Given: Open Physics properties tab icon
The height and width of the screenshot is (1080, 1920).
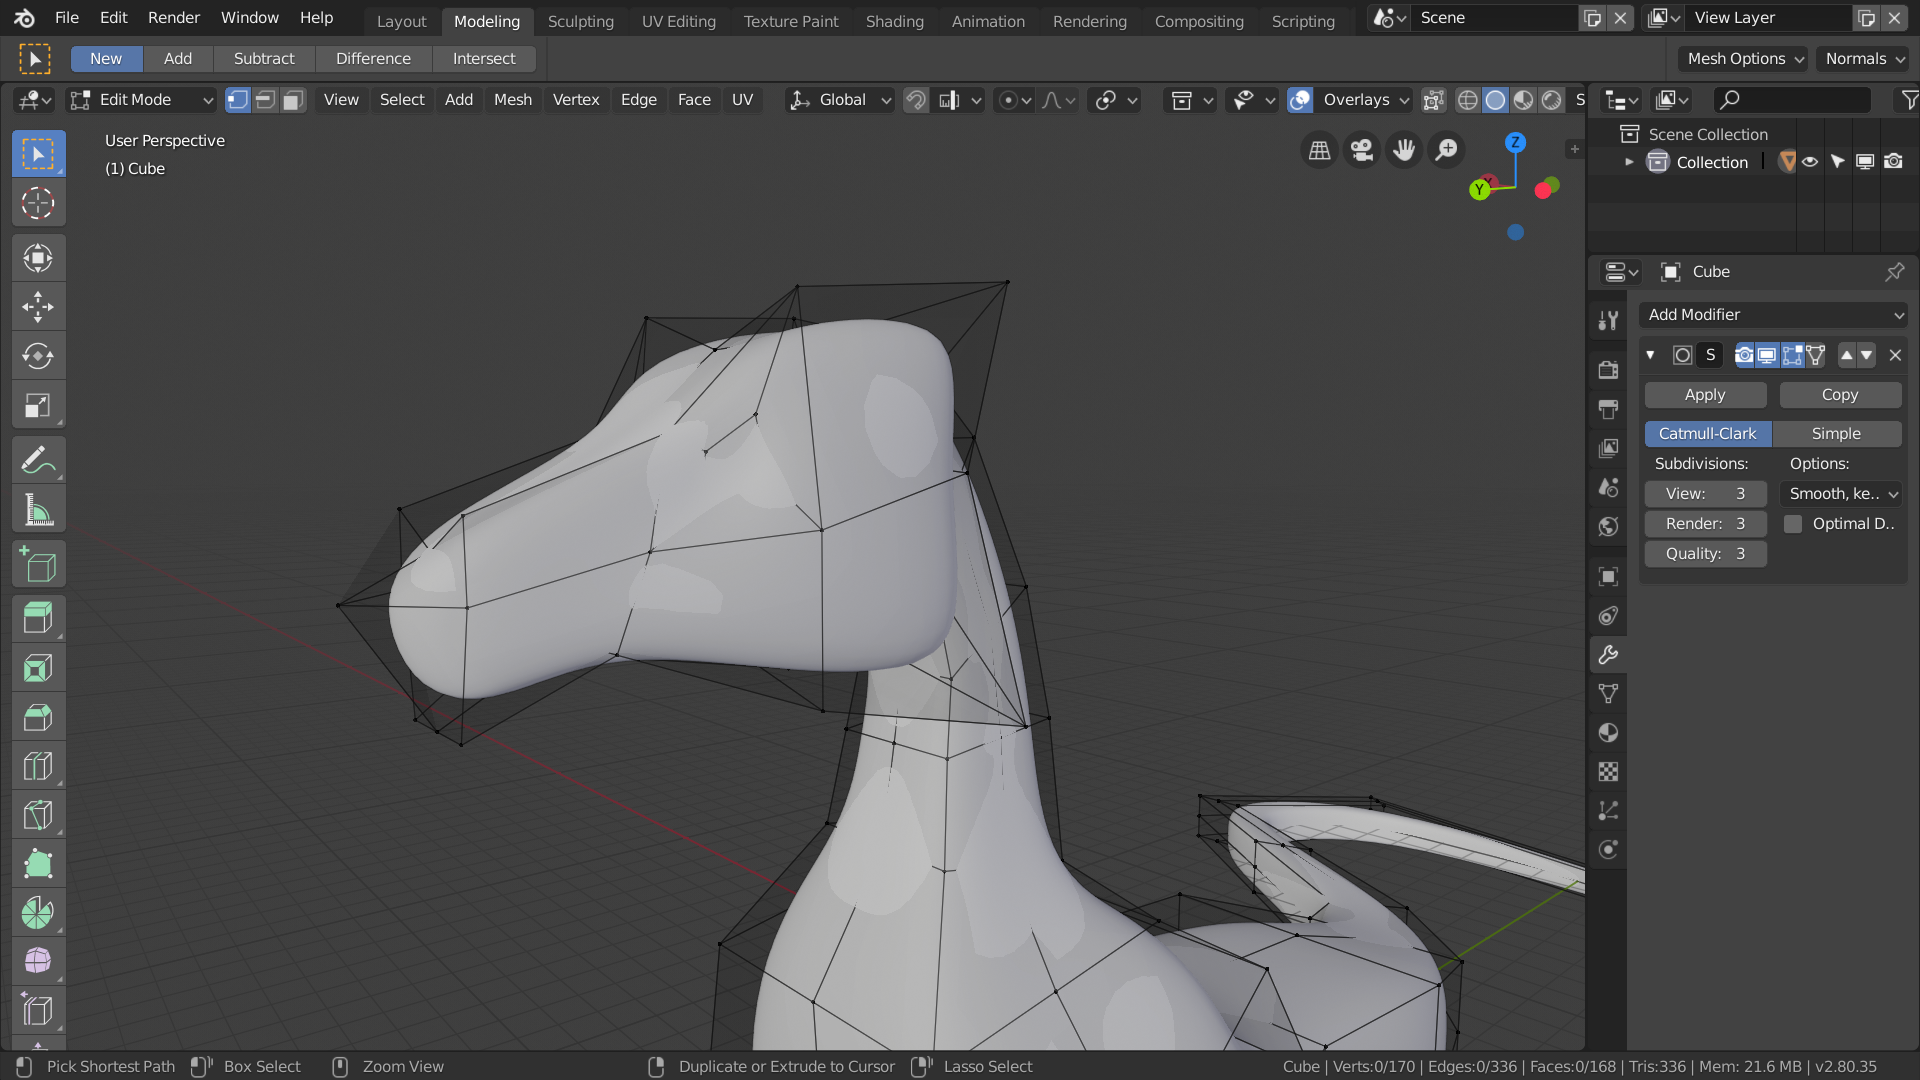Looking at the screenshot, I should [x=1608, y=850].
